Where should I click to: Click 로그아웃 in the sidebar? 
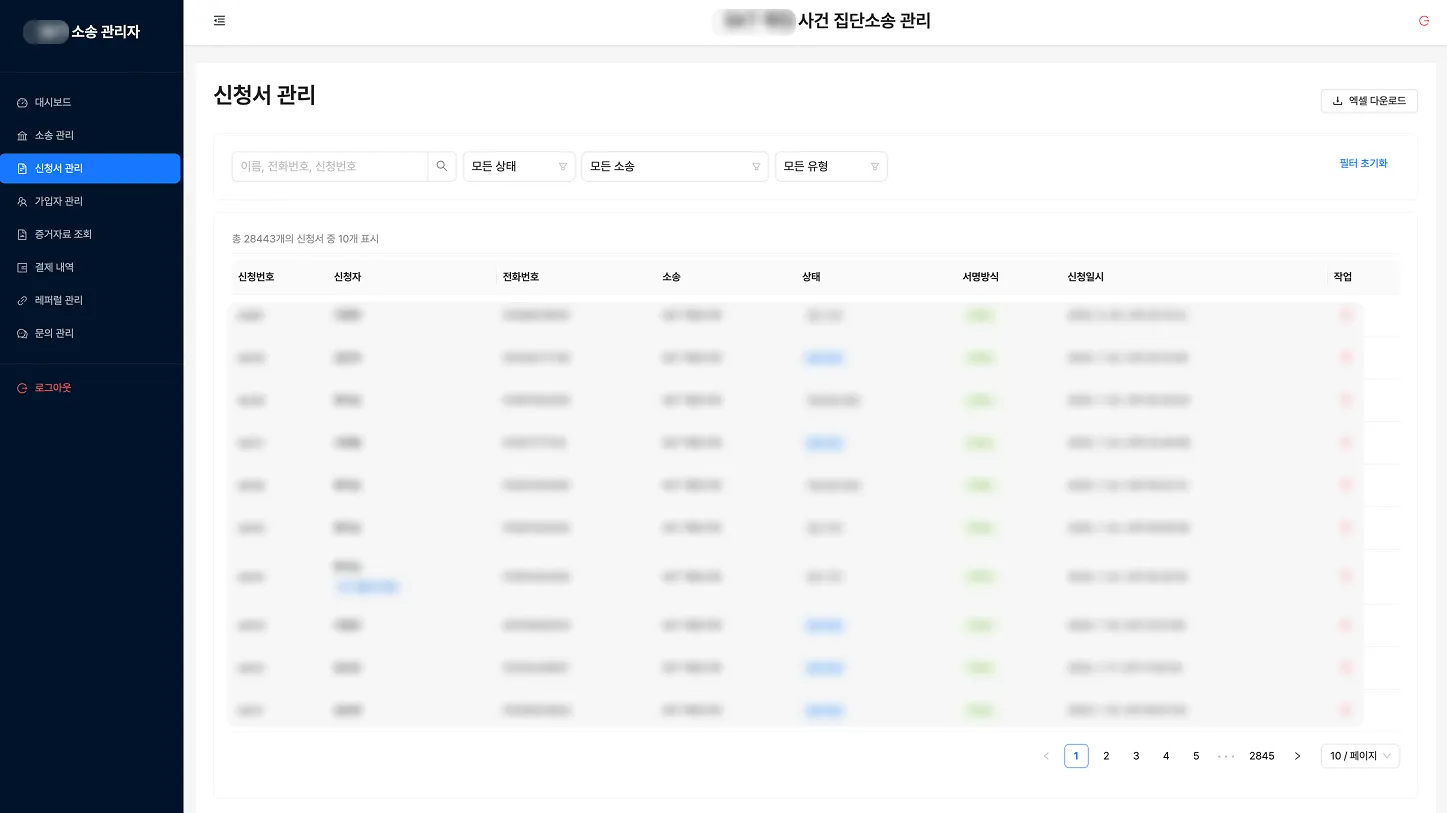(x=91, y=387)
